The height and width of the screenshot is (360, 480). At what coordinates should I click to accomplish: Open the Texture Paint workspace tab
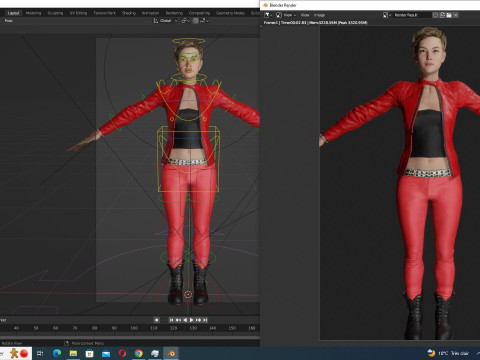pyautogui.click(x=104, y=13)
